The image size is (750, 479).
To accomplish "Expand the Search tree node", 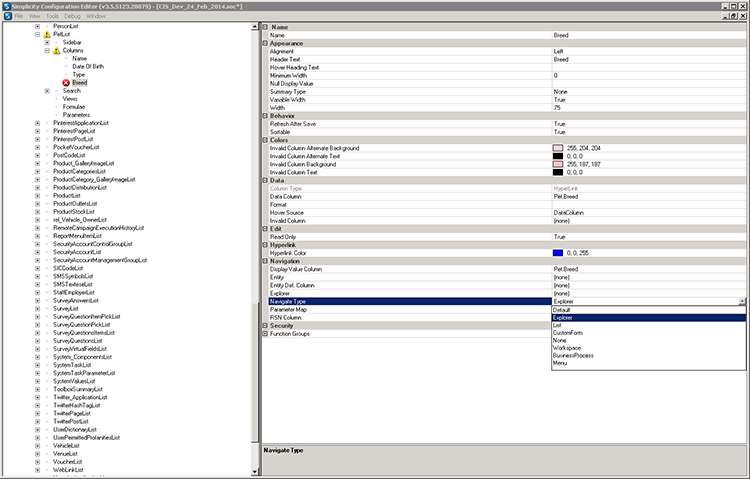I will (x=47, y=91).
